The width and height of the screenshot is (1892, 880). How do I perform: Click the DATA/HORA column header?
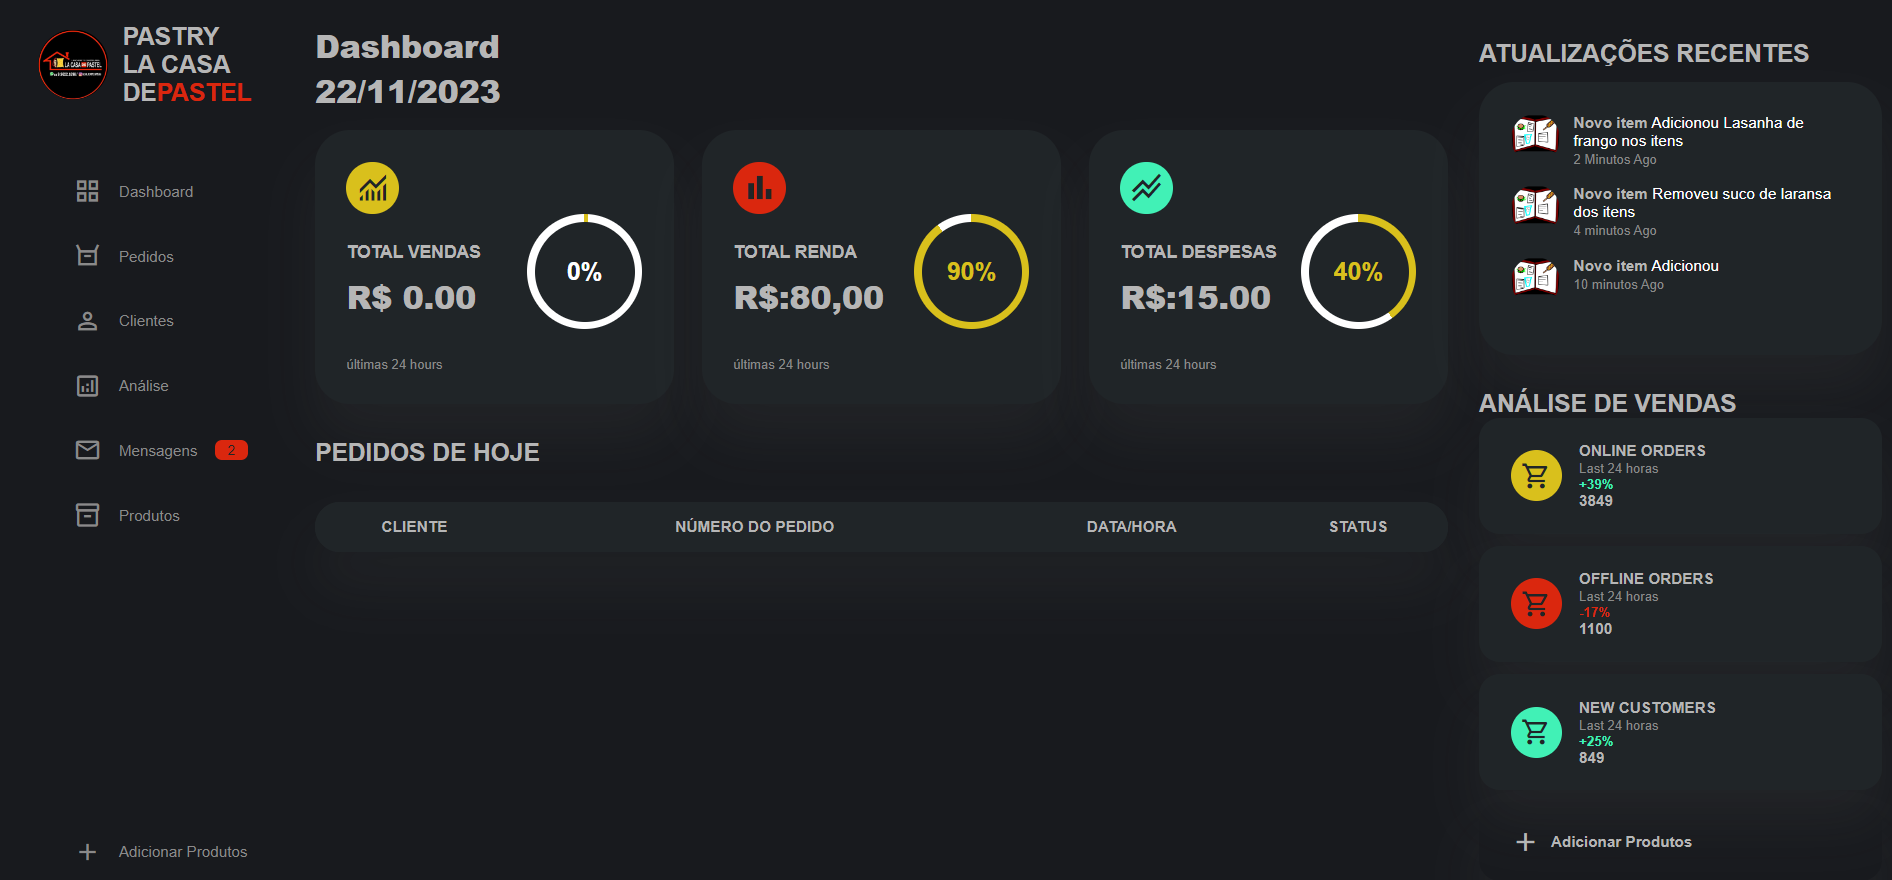(1131, 527)
